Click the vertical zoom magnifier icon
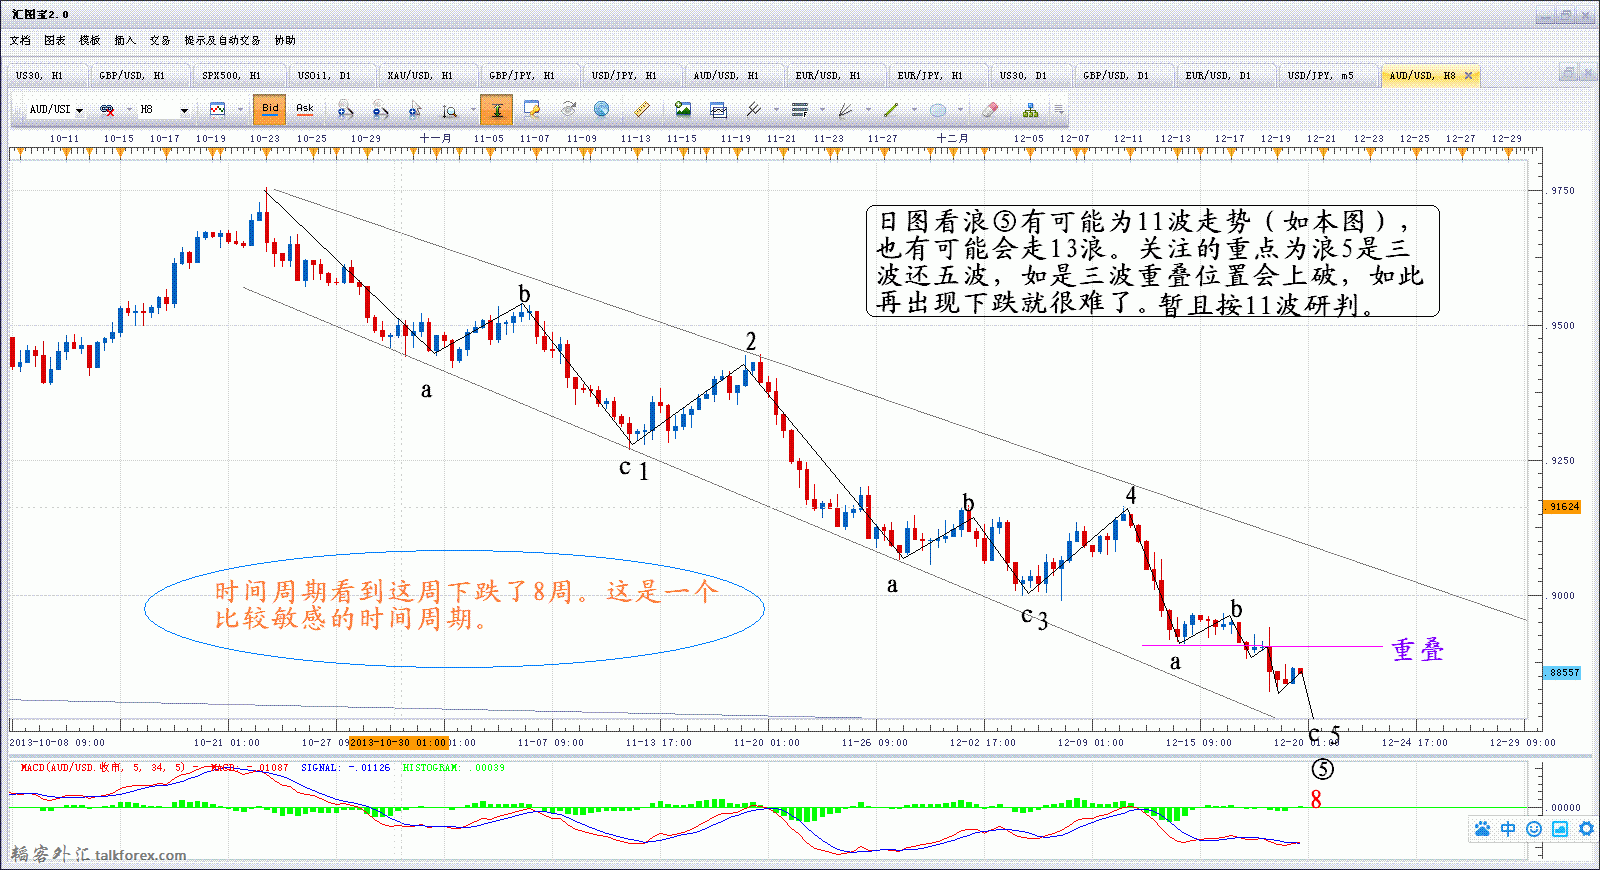Viewport: 1600px width, 870px height. 450,110
